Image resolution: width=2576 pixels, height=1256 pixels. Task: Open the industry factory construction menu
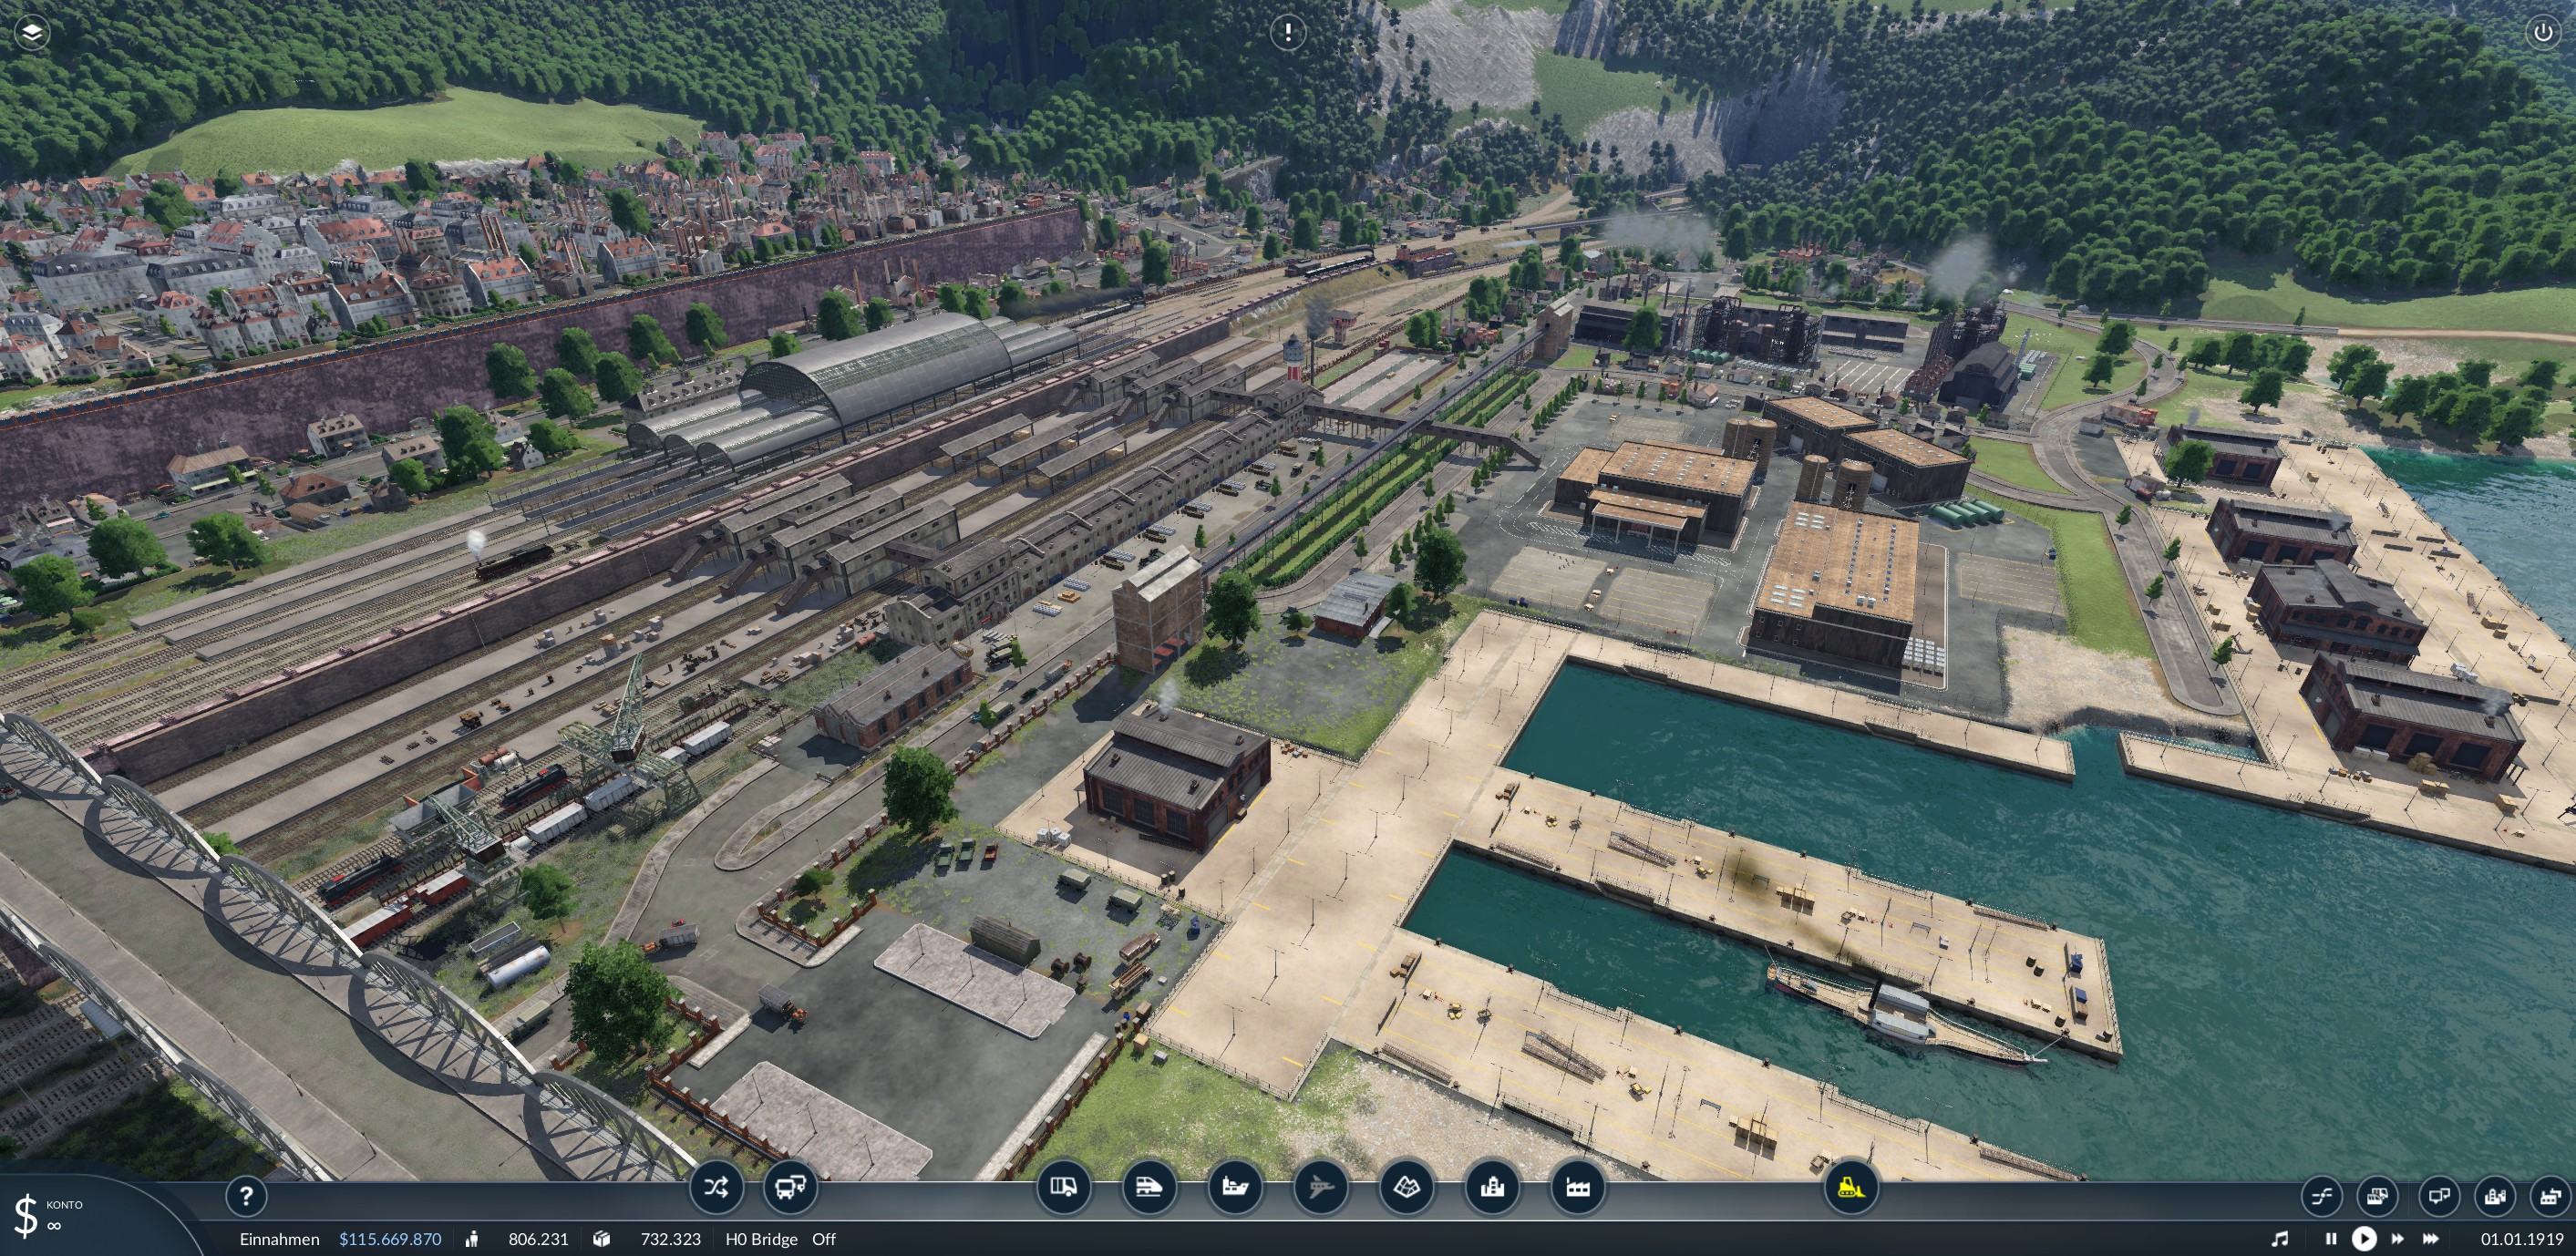click(x=1578, y=1188)
